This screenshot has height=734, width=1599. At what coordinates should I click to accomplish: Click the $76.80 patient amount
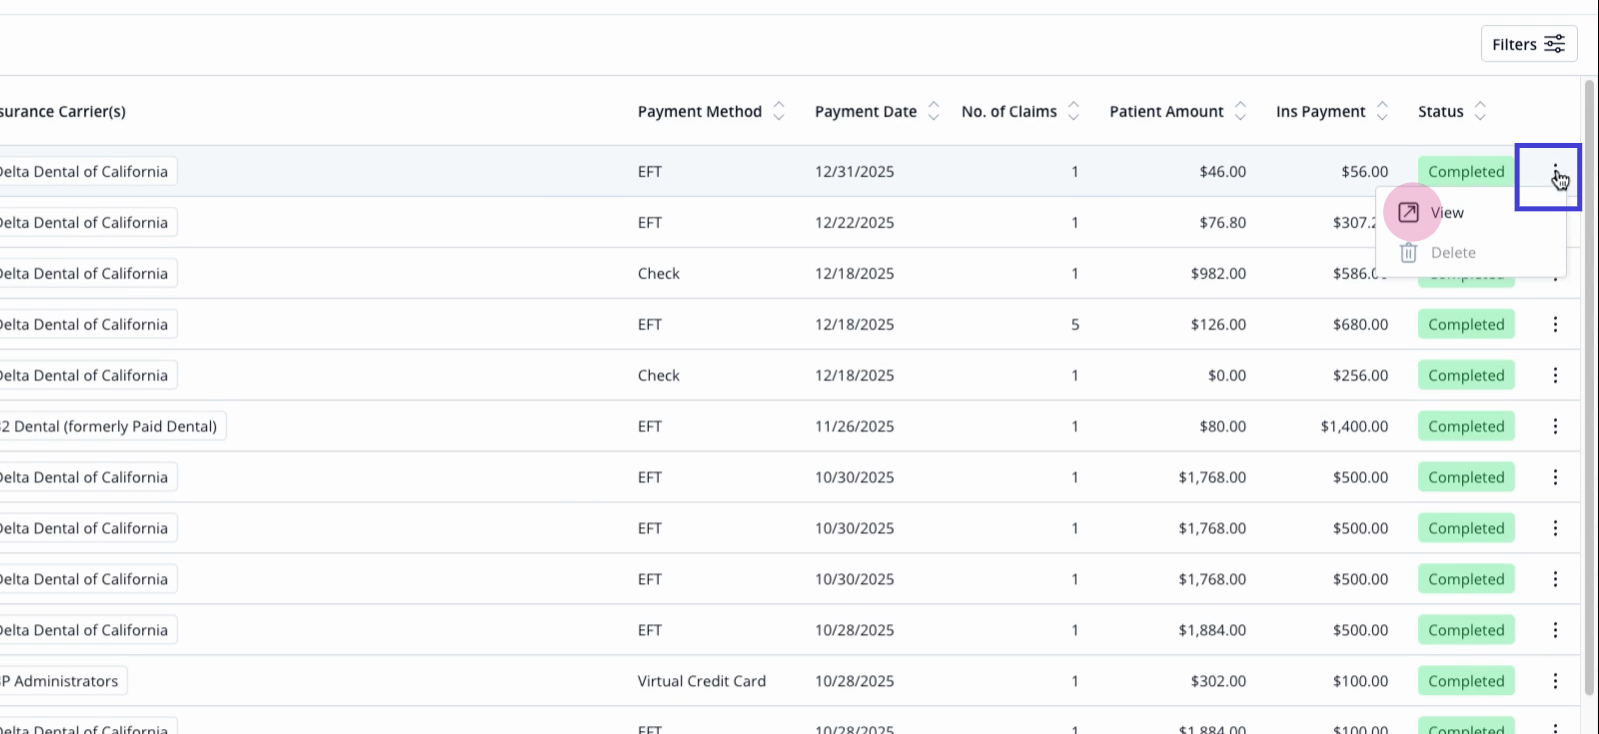point(1223,223)
